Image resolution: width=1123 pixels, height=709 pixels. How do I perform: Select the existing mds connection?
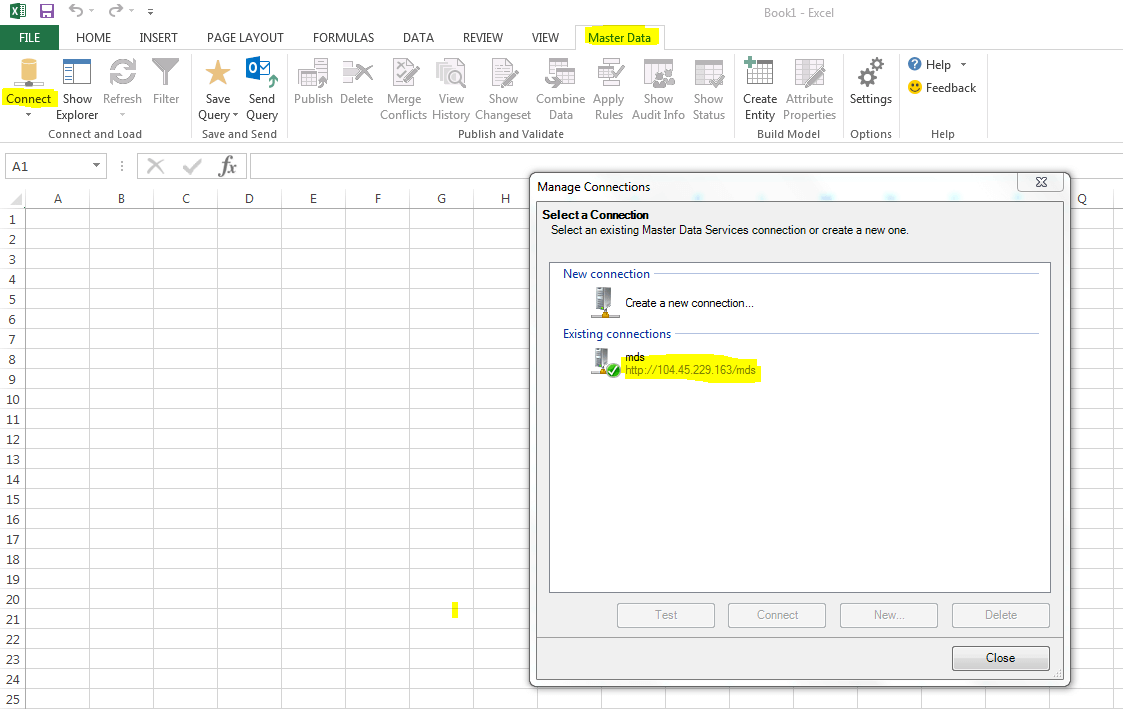[x=673, y=363]
